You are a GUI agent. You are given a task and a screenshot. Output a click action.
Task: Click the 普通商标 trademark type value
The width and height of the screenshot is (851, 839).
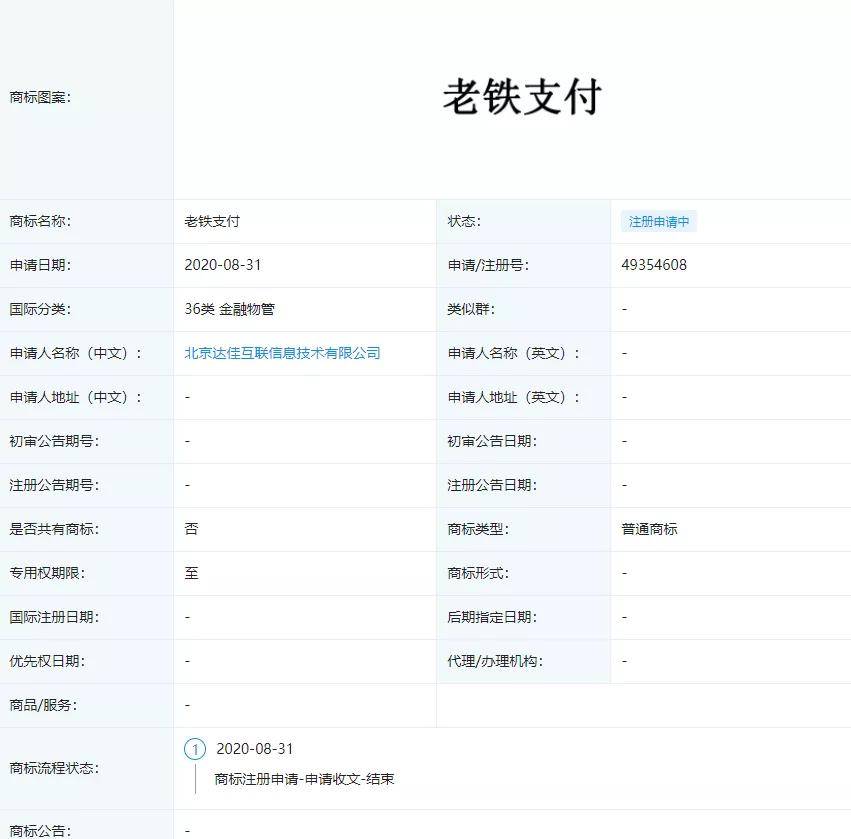[649, 529]
